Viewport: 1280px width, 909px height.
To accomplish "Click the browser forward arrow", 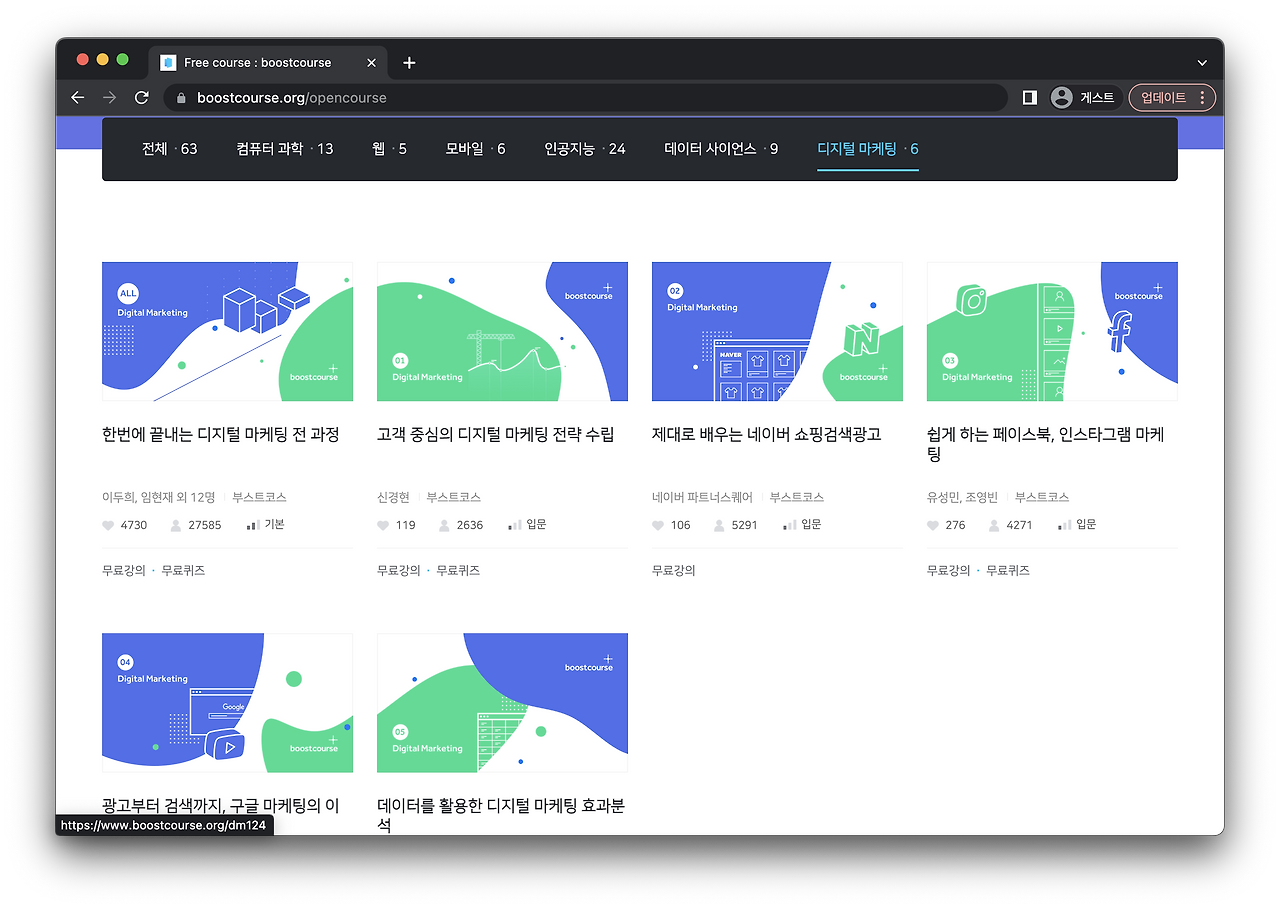I will point(109,97).
